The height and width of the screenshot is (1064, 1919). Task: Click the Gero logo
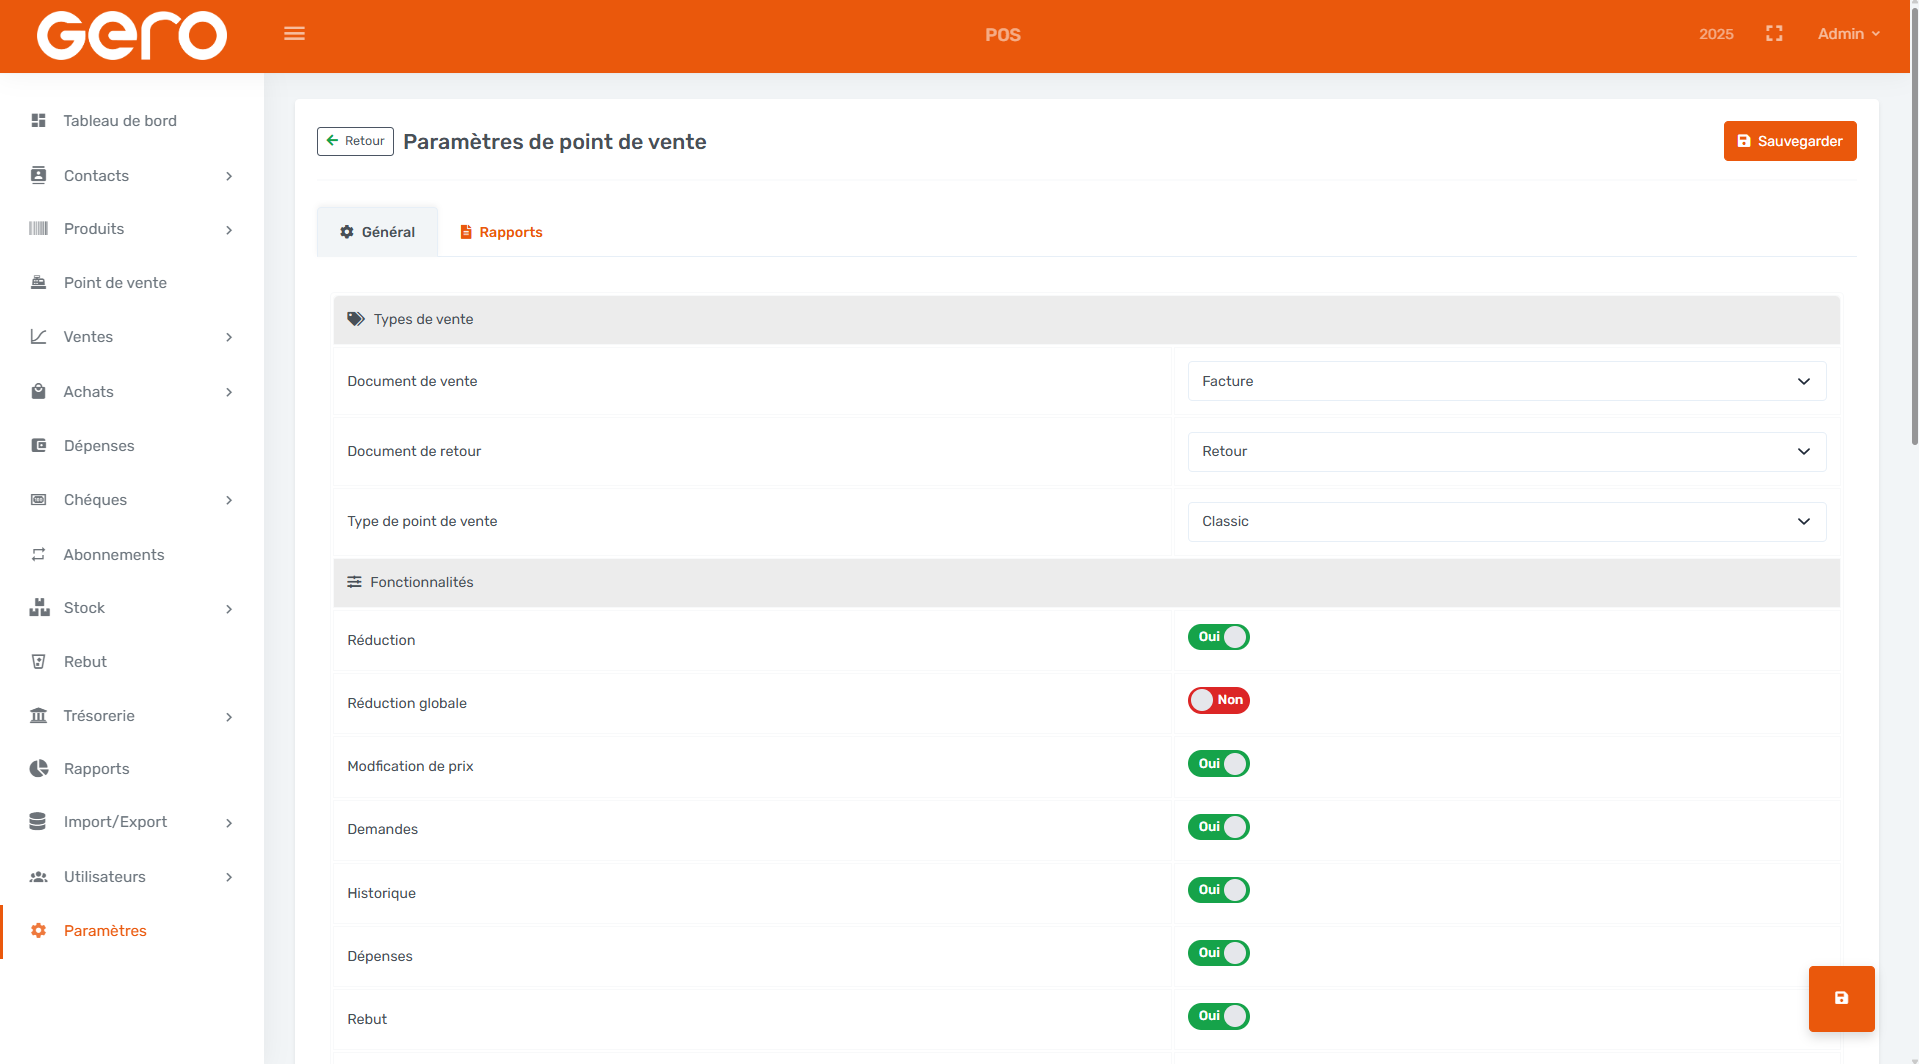click(131, 36)
